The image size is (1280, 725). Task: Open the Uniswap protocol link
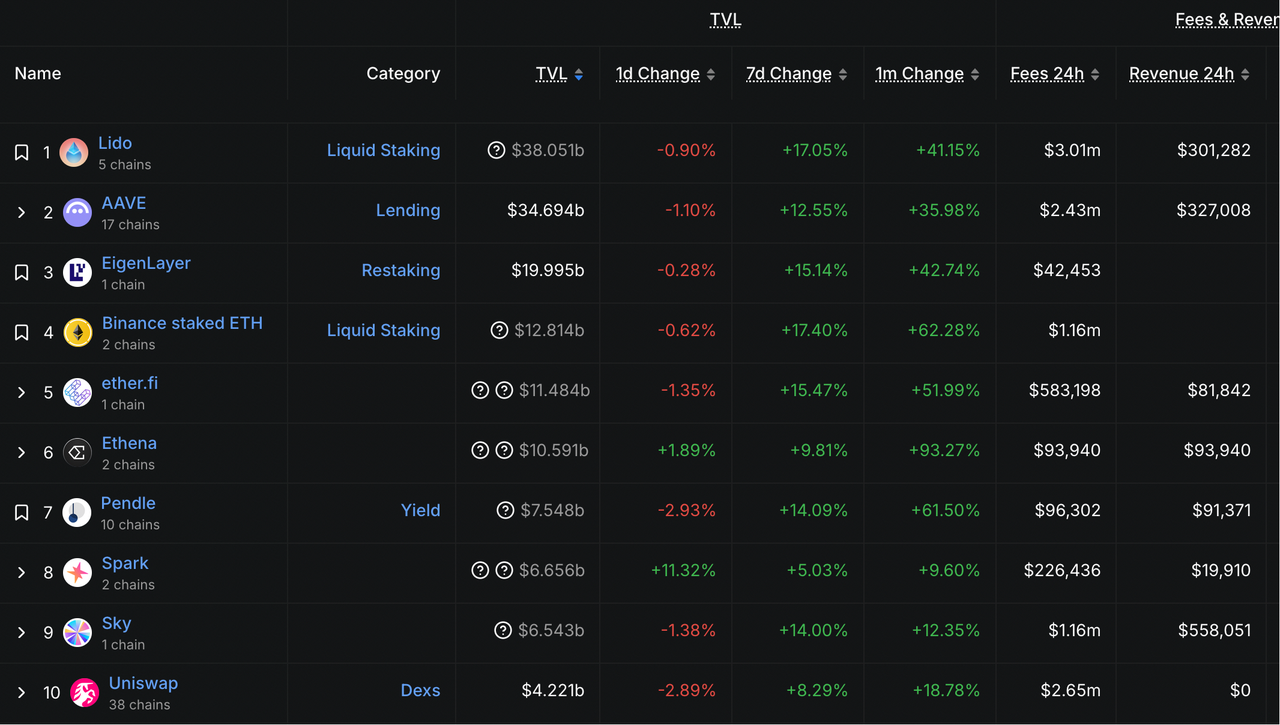point(143,683)
